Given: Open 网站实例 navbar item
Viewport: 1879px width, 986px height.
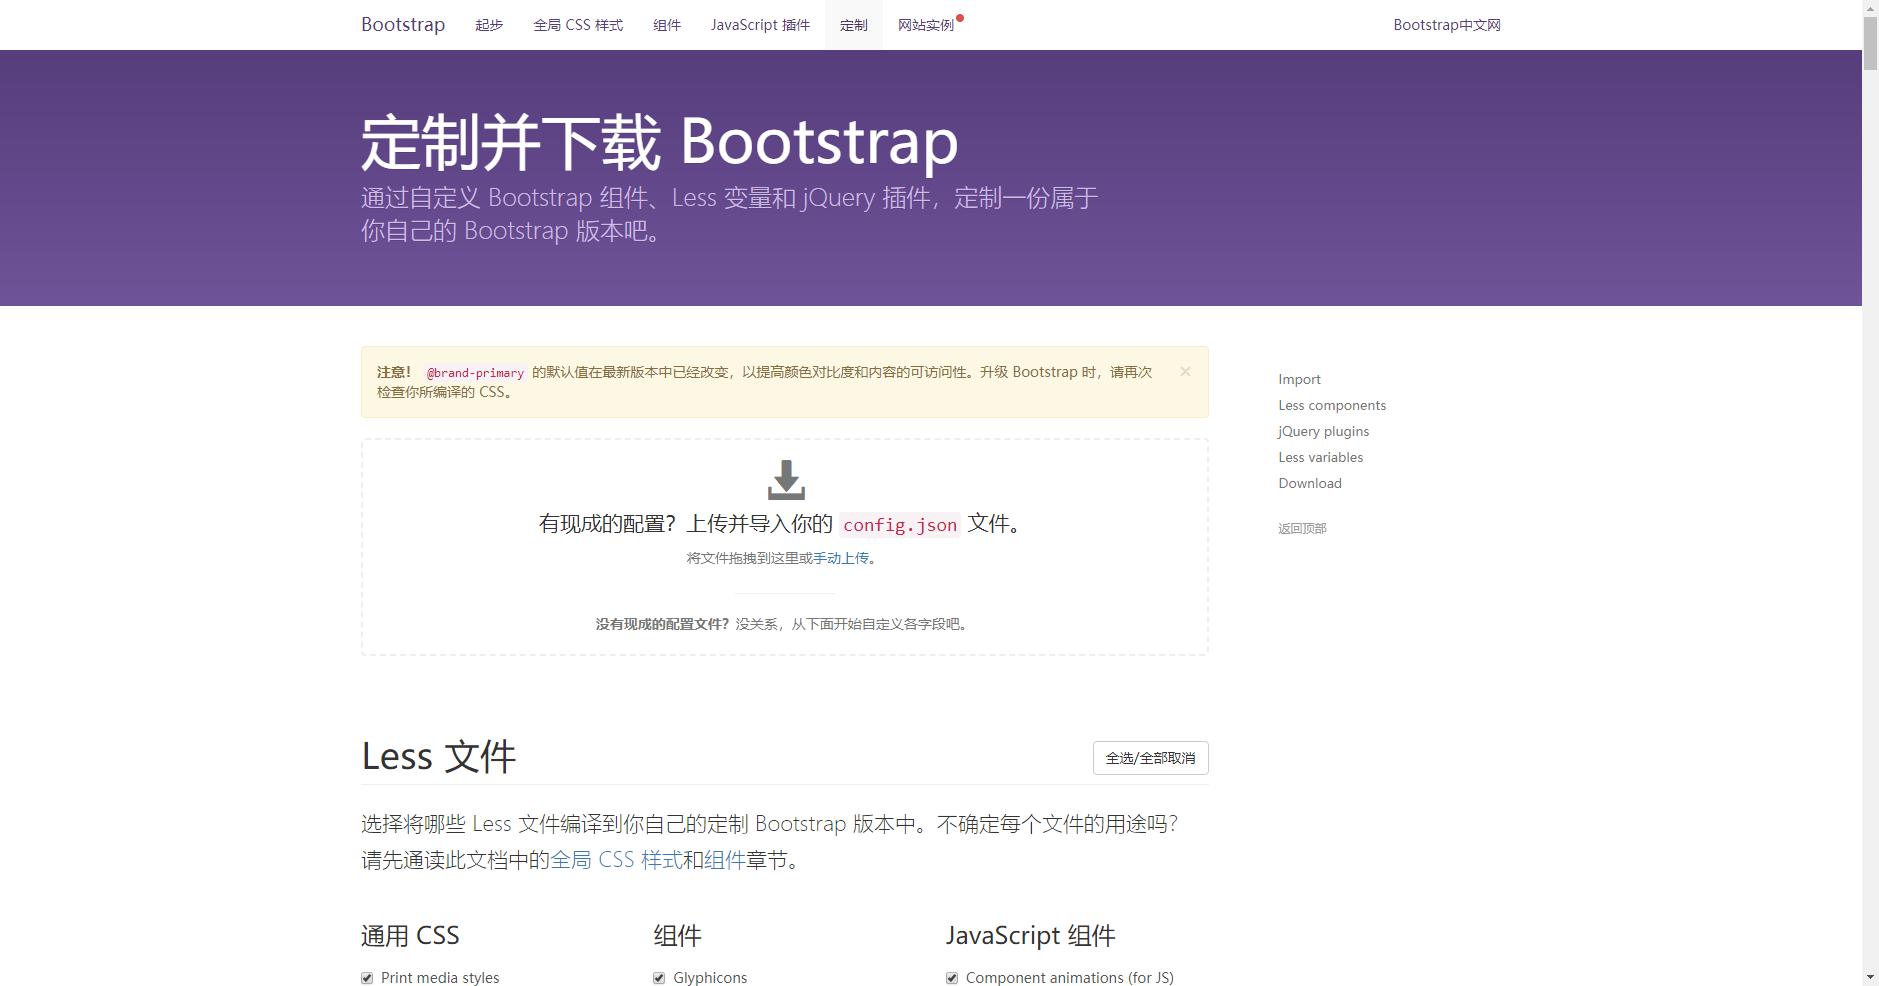Looking at the screenshot, I should coord(926,25).
